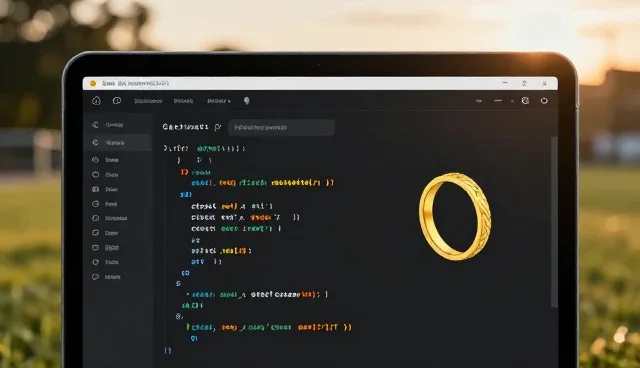Click the editor's vertical scrollbar

pos(554,222)
